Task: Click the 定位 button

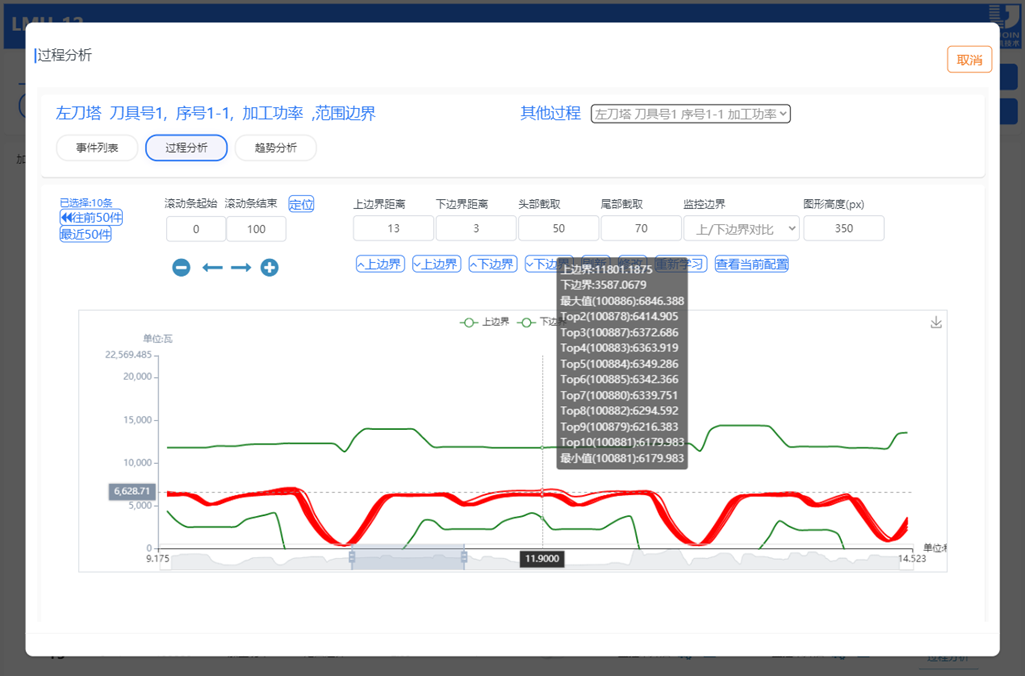Action: (301, 204)
